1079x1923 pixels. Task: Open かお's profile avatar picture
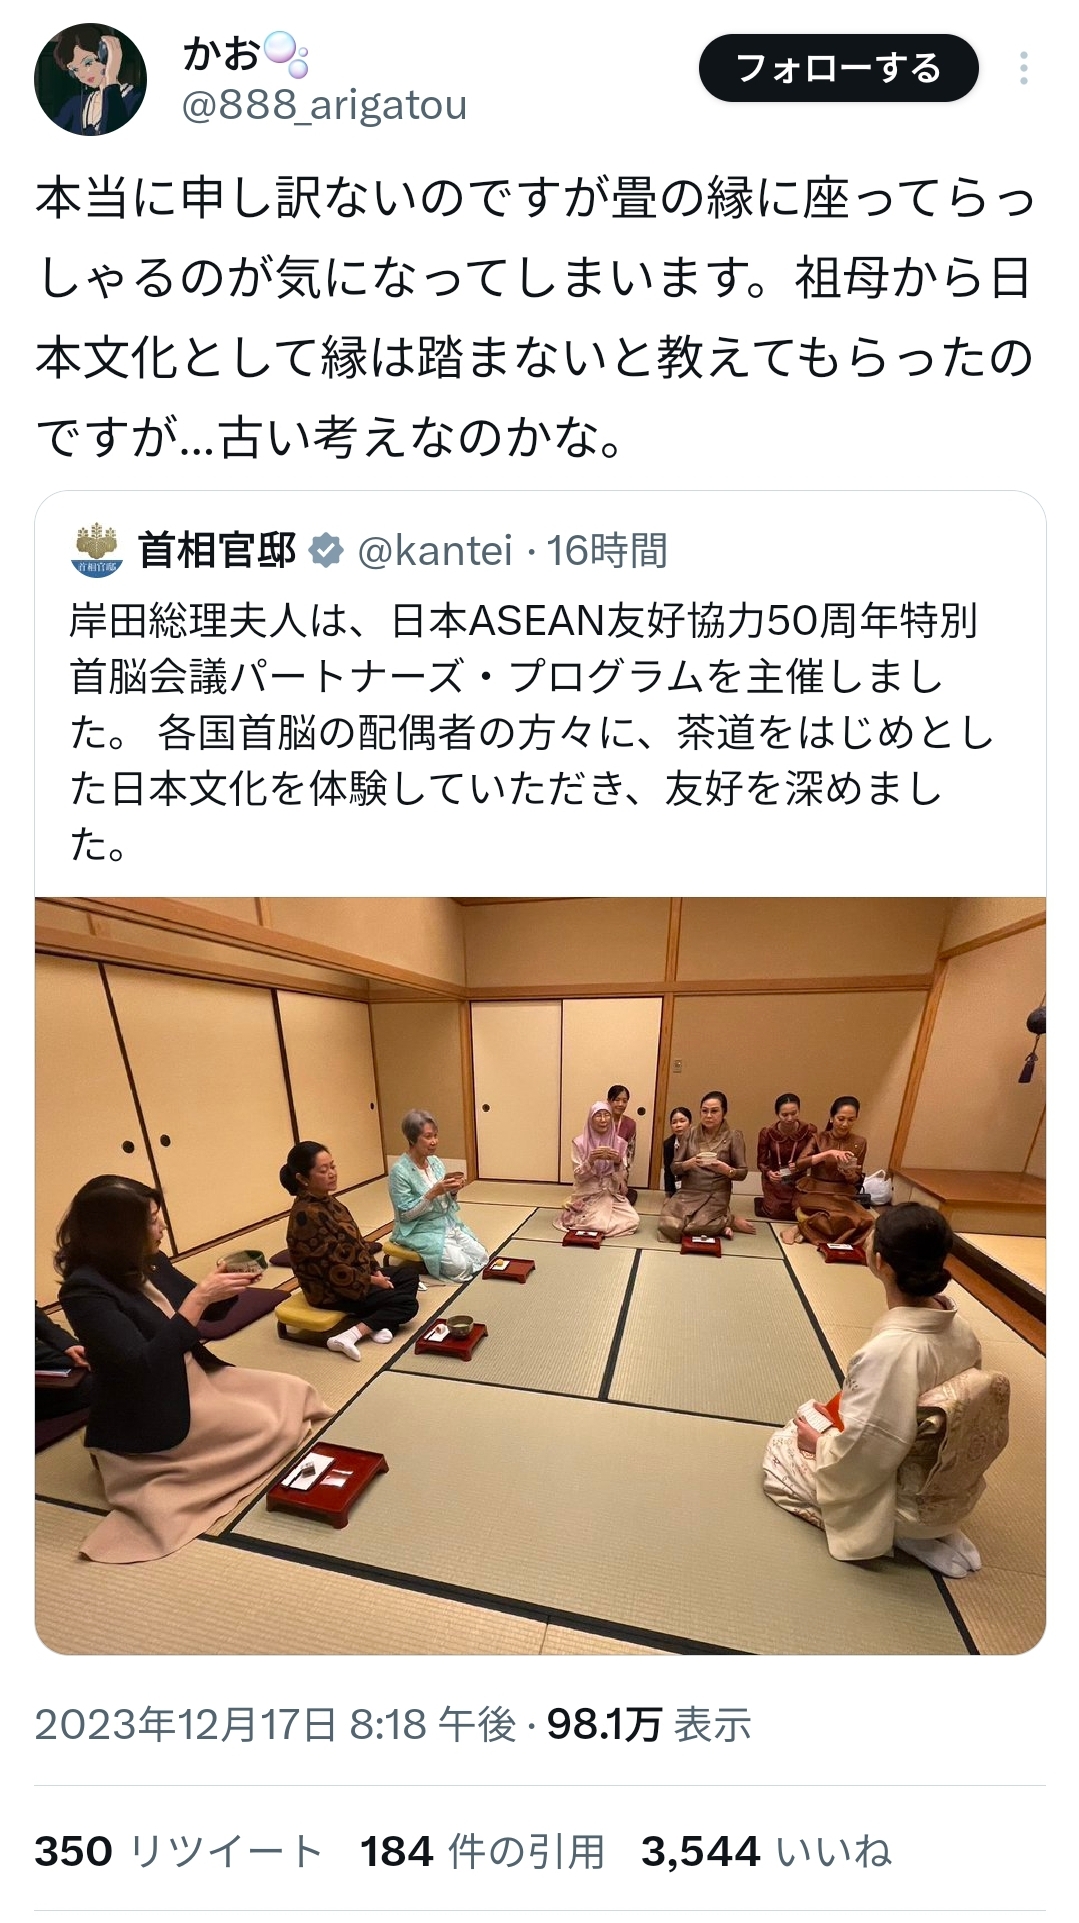pos(90,79)
